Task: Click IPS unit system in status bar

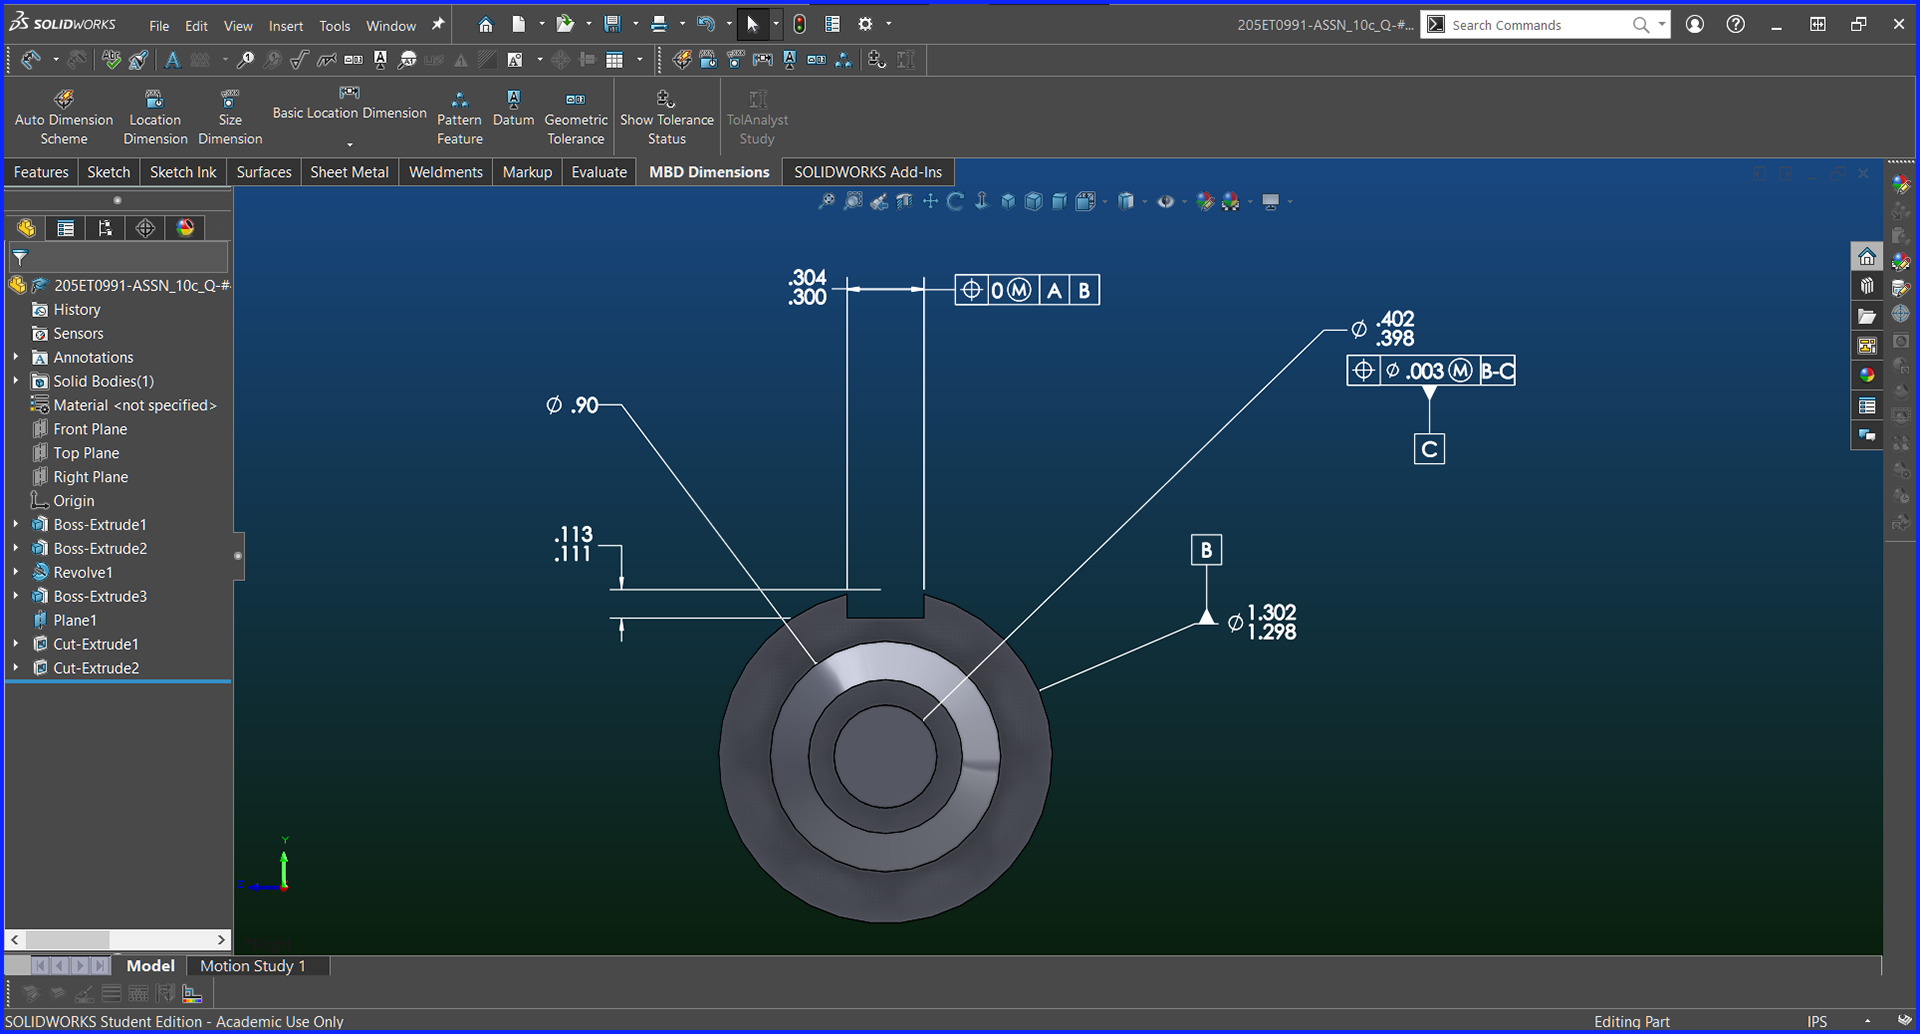Action: (x=1817, y=1022)
